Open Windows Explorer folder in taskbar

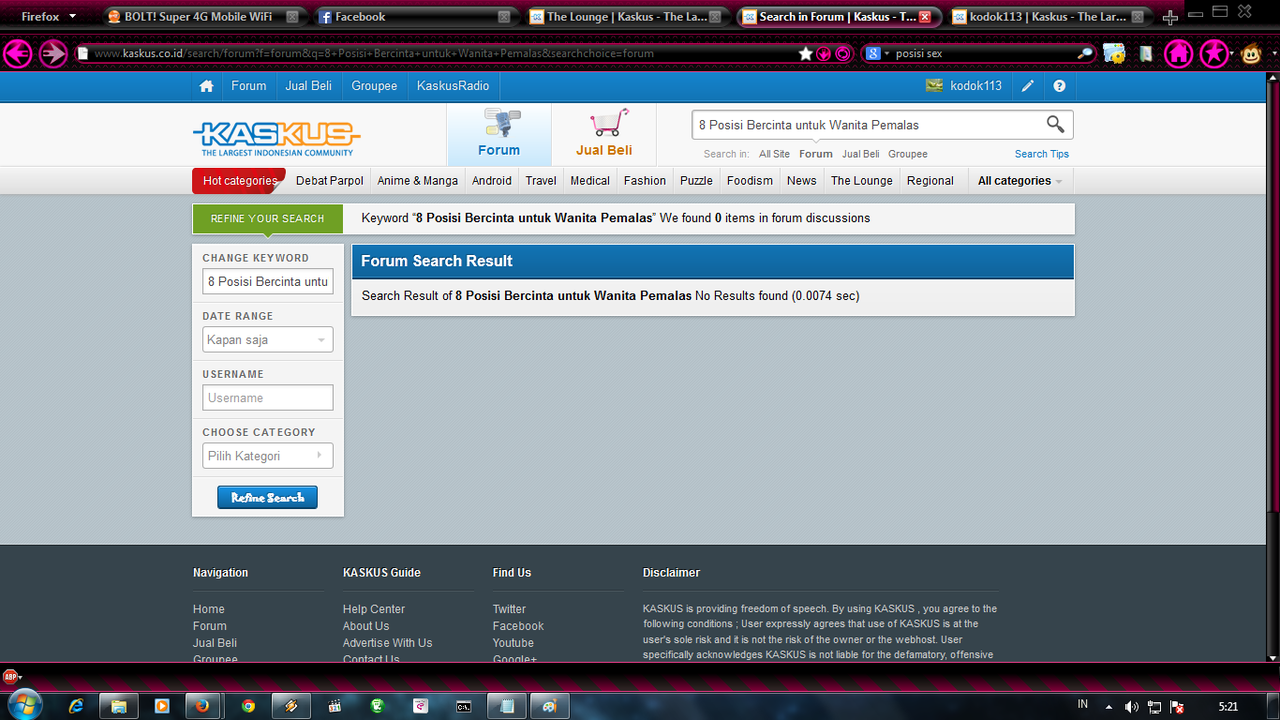[119, 706]
